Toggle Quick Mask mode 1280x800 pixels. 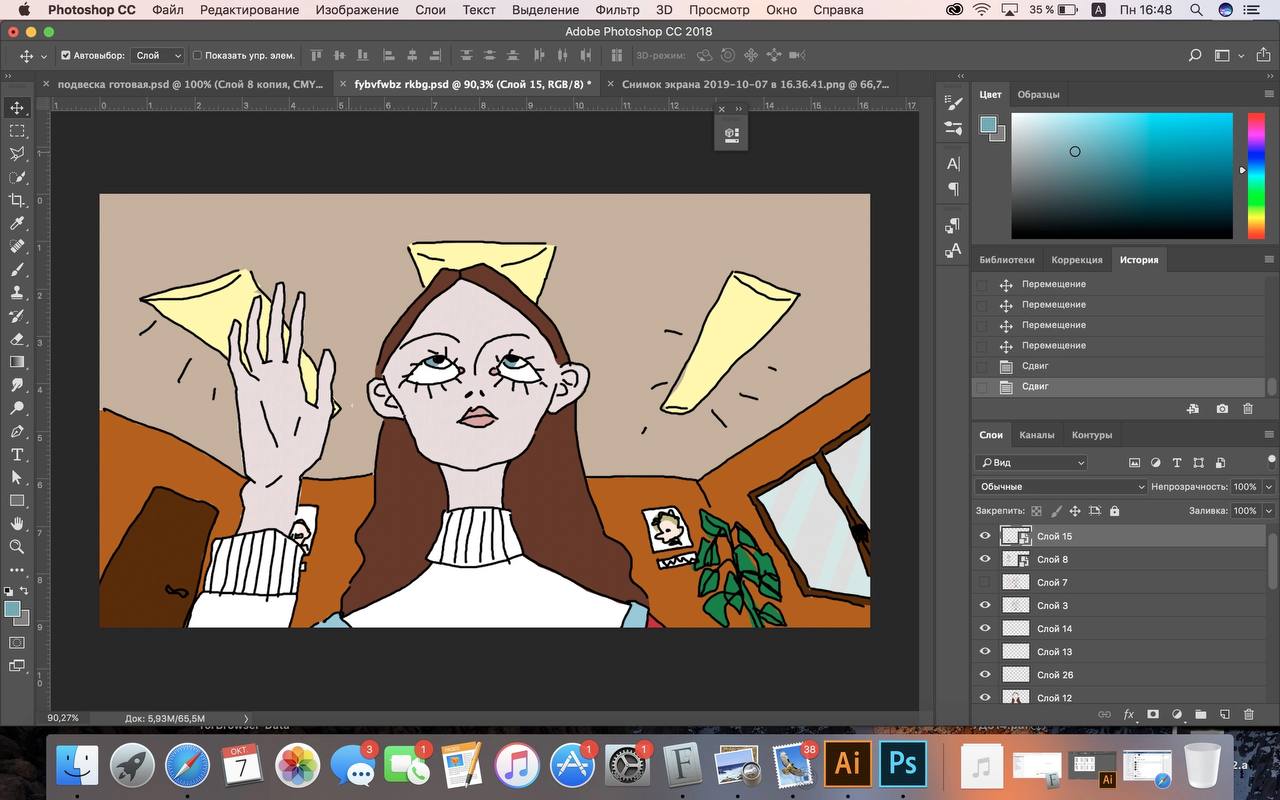pyautogui.click(x=17, y=642)
